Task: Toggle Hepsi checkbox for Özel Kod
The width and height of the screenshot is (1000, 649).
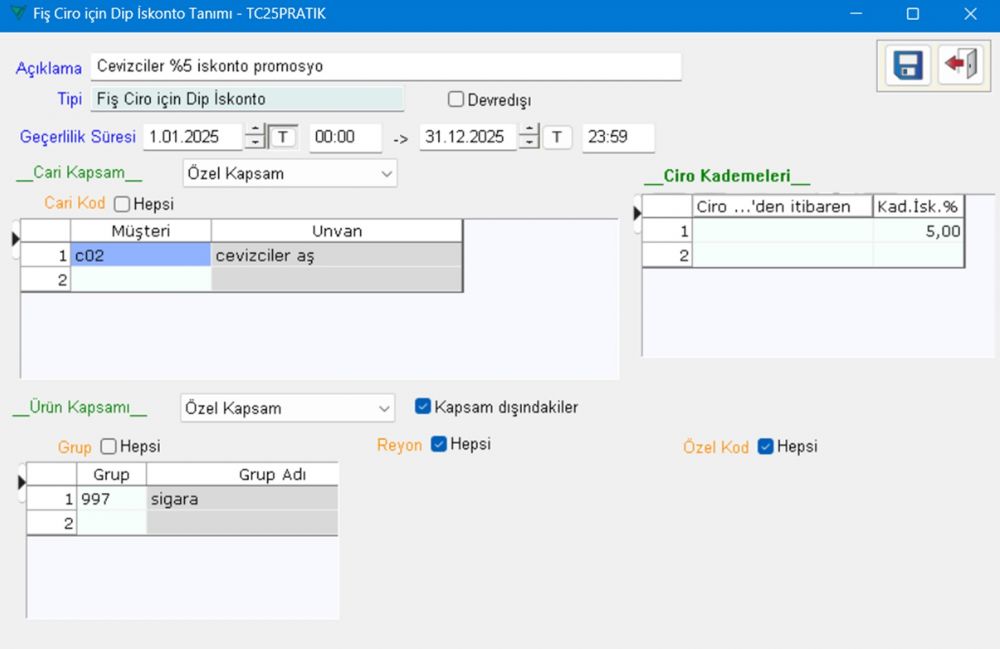Action: (x=766, y=446)
